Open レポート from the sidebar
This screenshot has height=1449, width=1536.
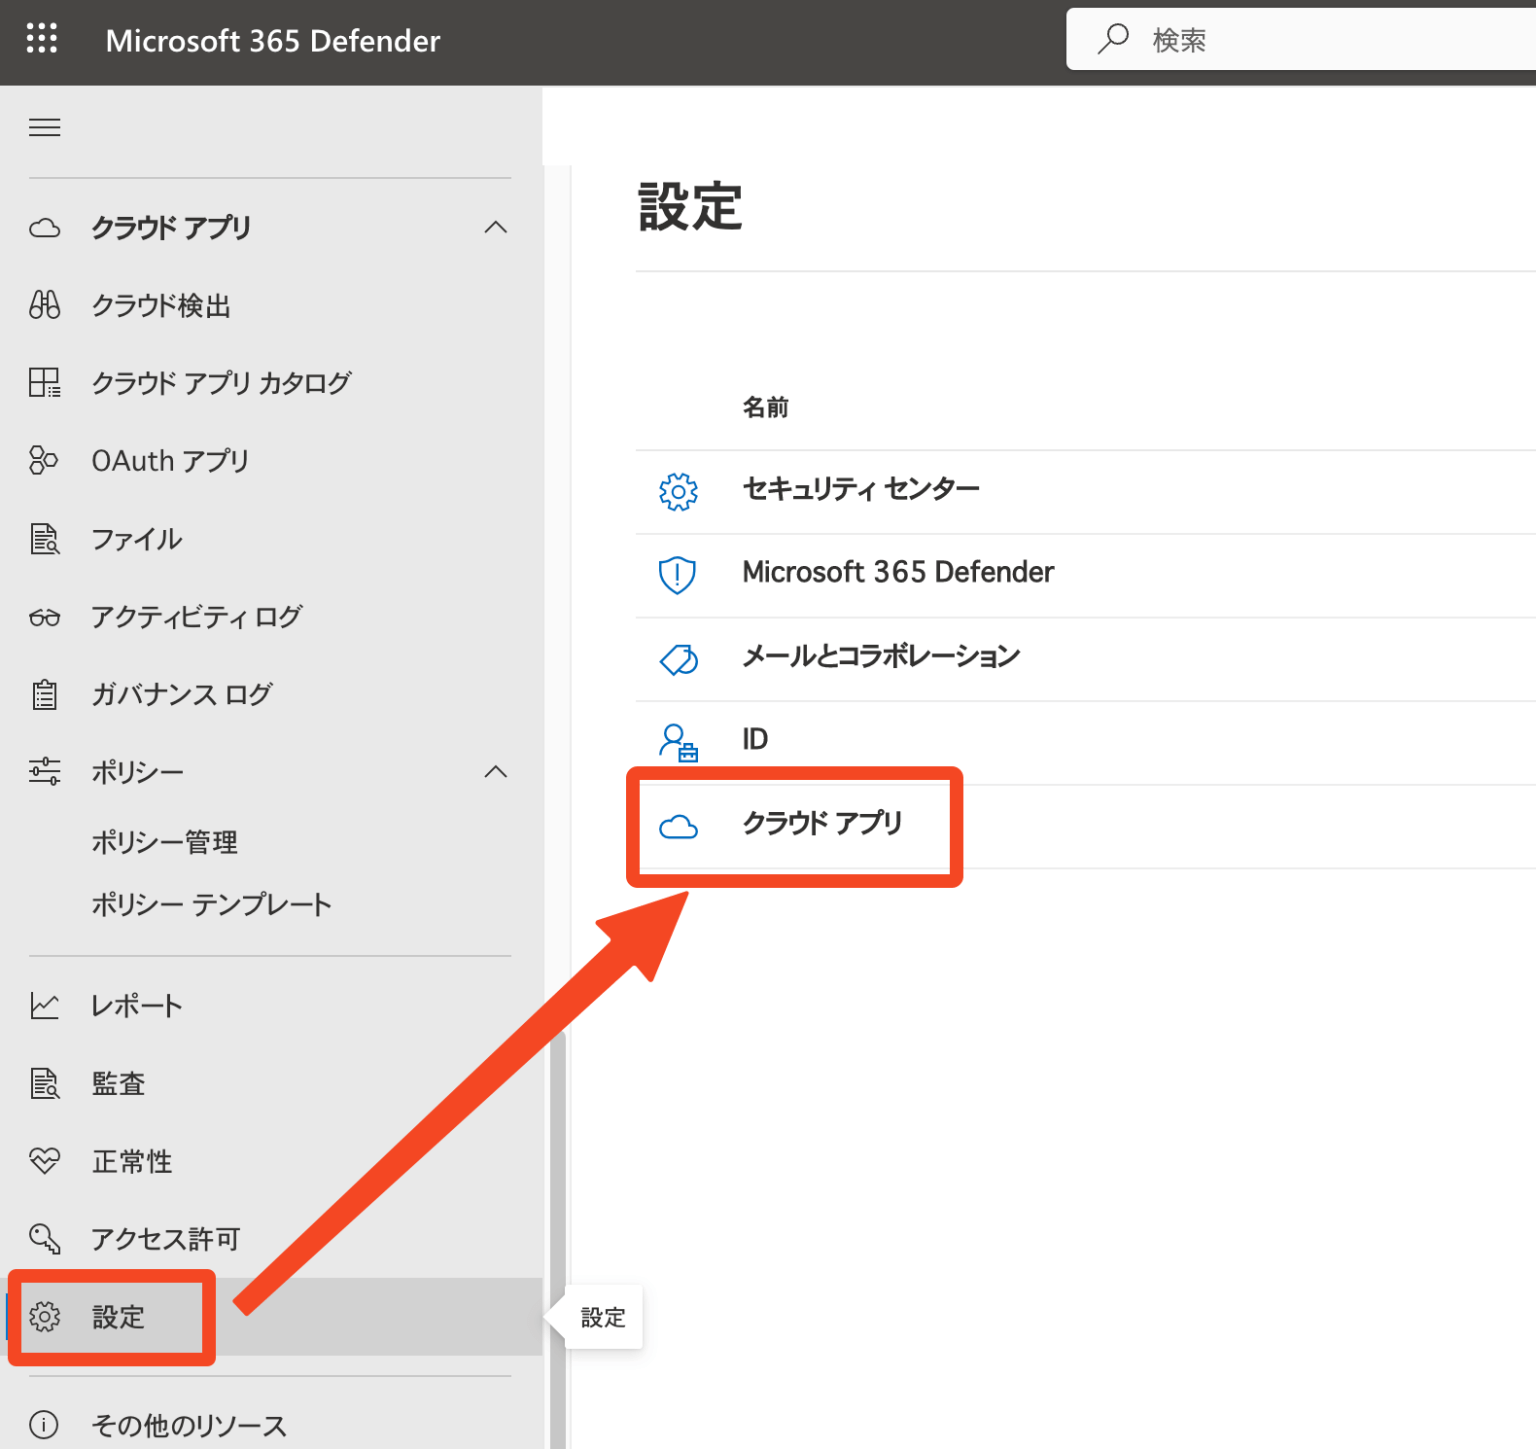click(x=135, y=1005)
